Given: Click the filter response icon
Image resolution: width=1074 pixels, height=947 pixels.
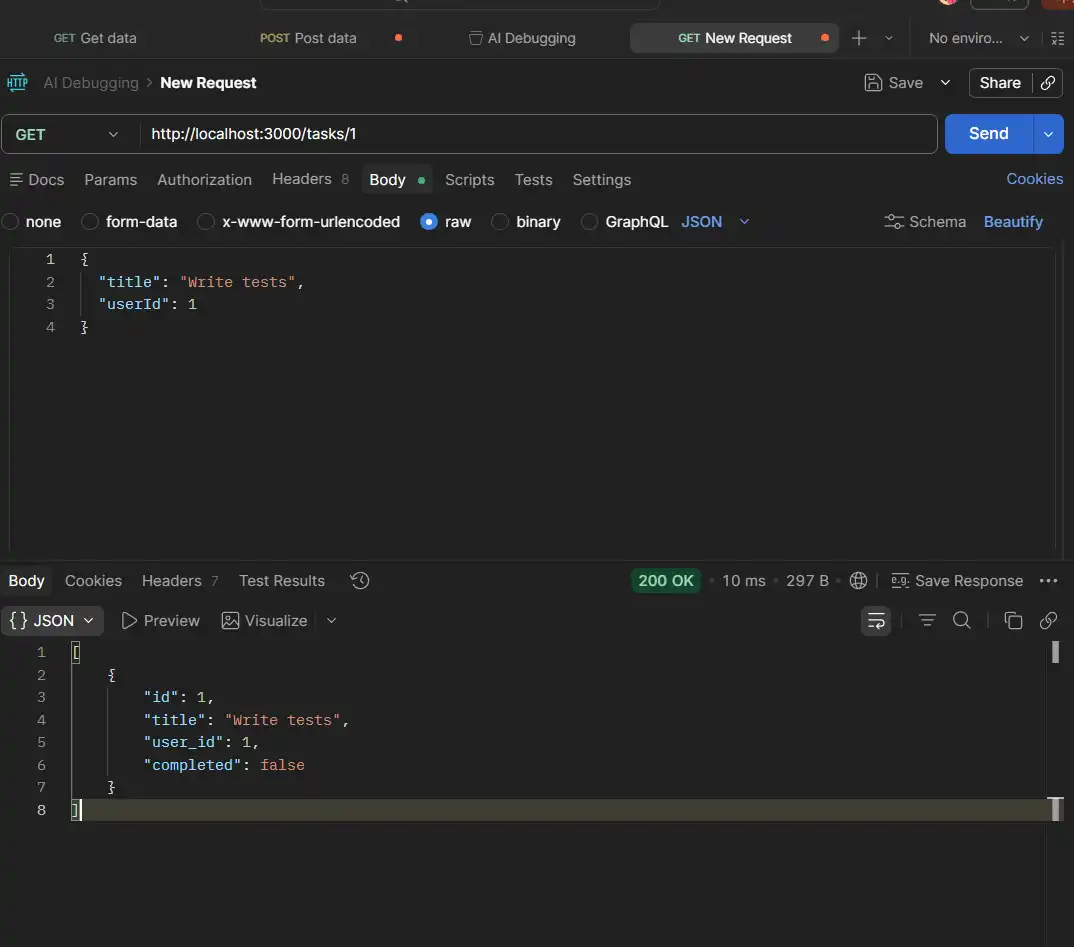Looking at the screenshot, I should (x=927, y=621).
